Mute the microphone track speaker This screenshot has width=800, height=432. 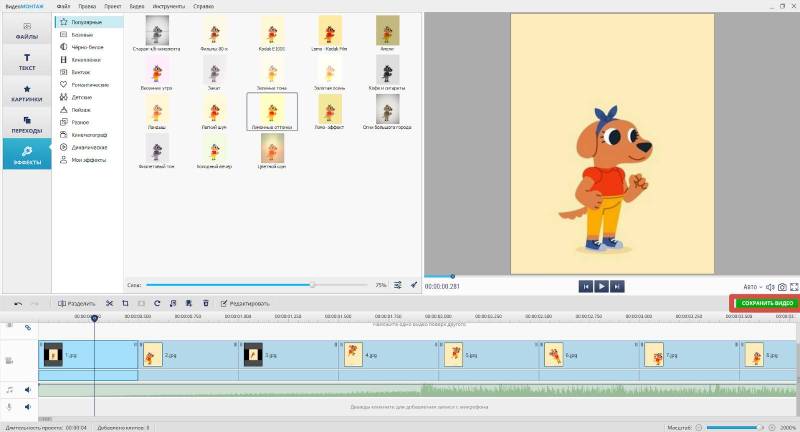point(28,407)
